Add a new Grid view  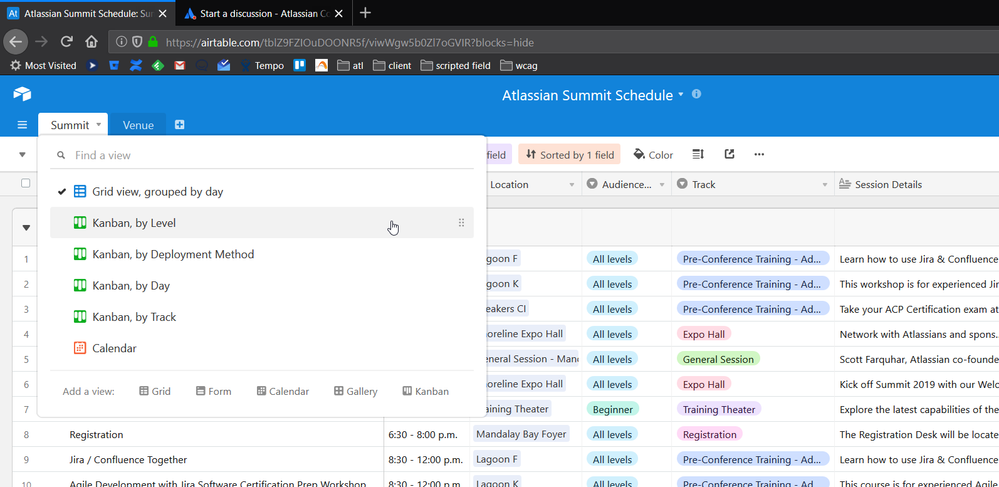click(155, 391)
